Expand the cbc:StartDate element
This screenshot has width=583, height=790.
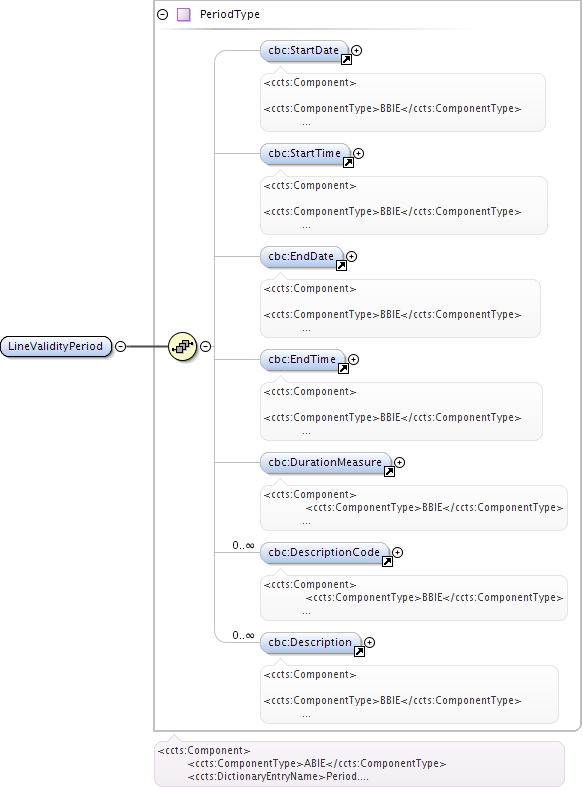(357, 50)
